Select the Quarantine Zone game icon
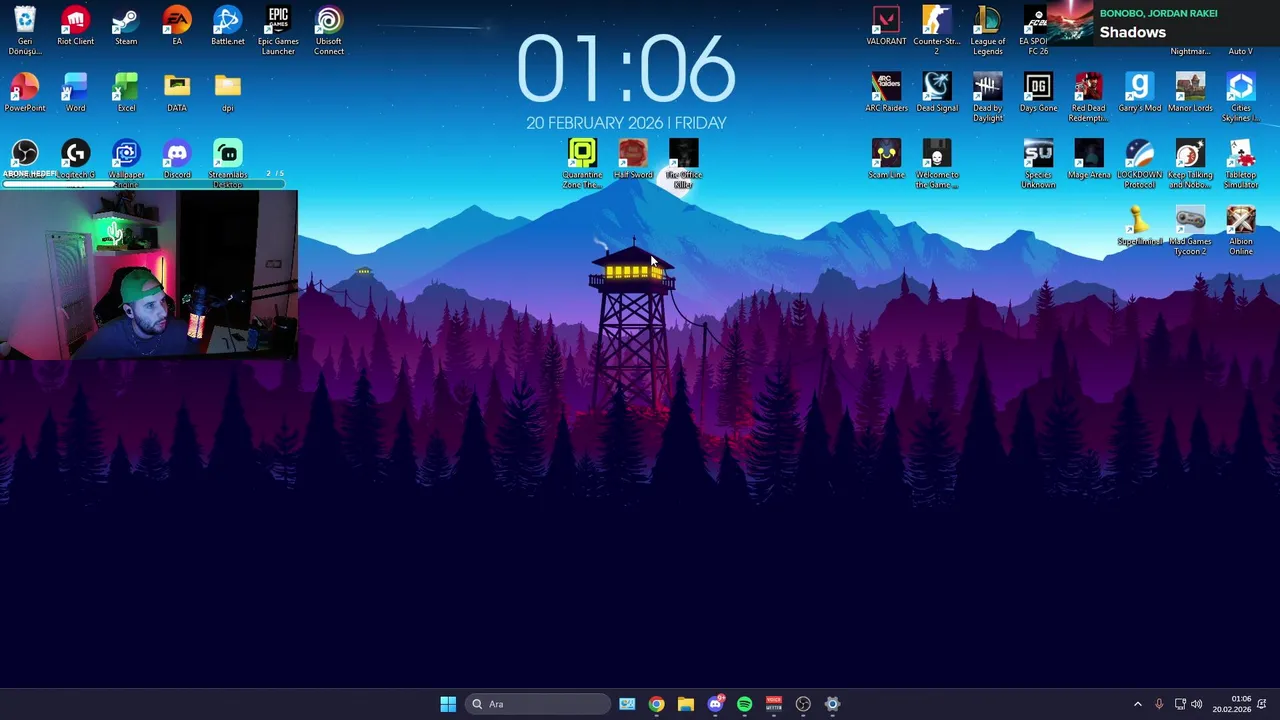Screen dimensions: 1280x720 coord(582,163)
